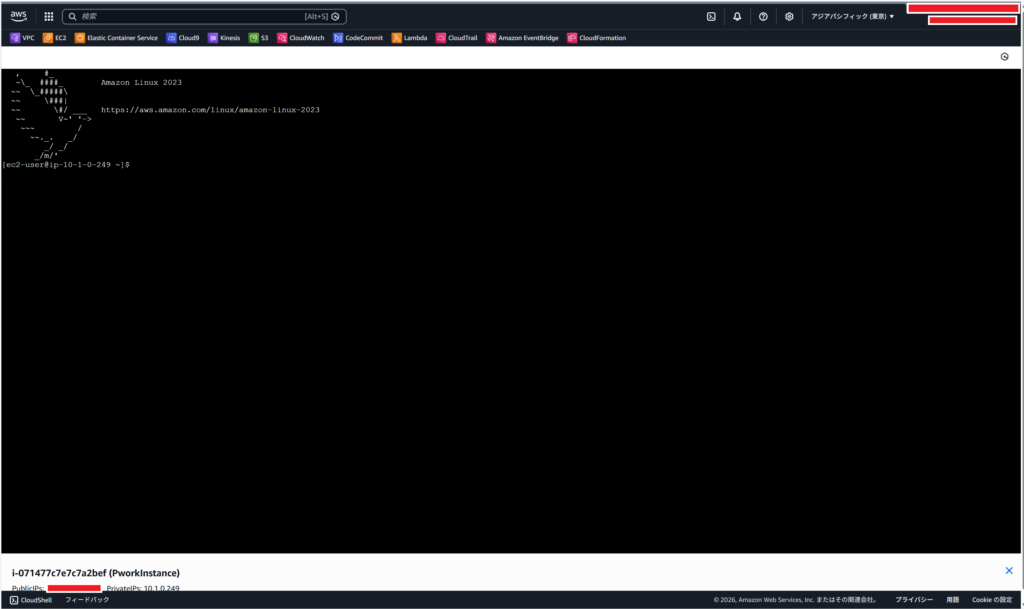Image resolution: width=1024 pixels, height=609 pixels.
Task: Open the help question mark menu
Action: pyautogui.click(x=763, y=16)
